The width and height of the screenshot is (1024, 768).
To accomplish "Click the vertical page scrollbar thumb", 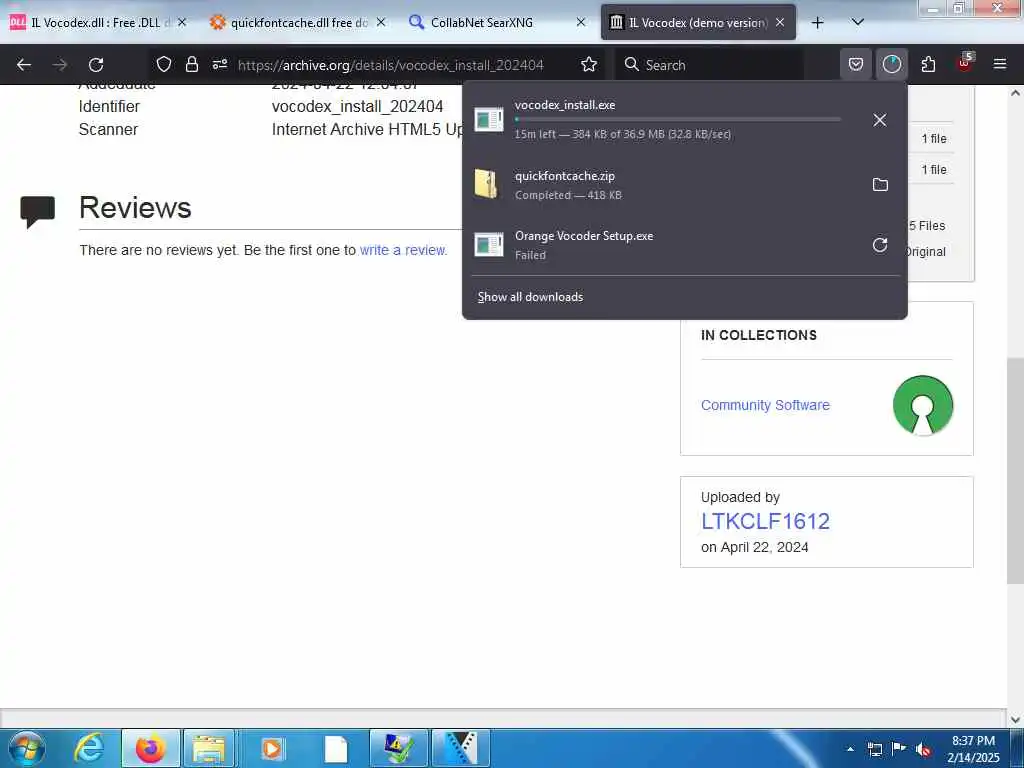I will pos(1015,471).
